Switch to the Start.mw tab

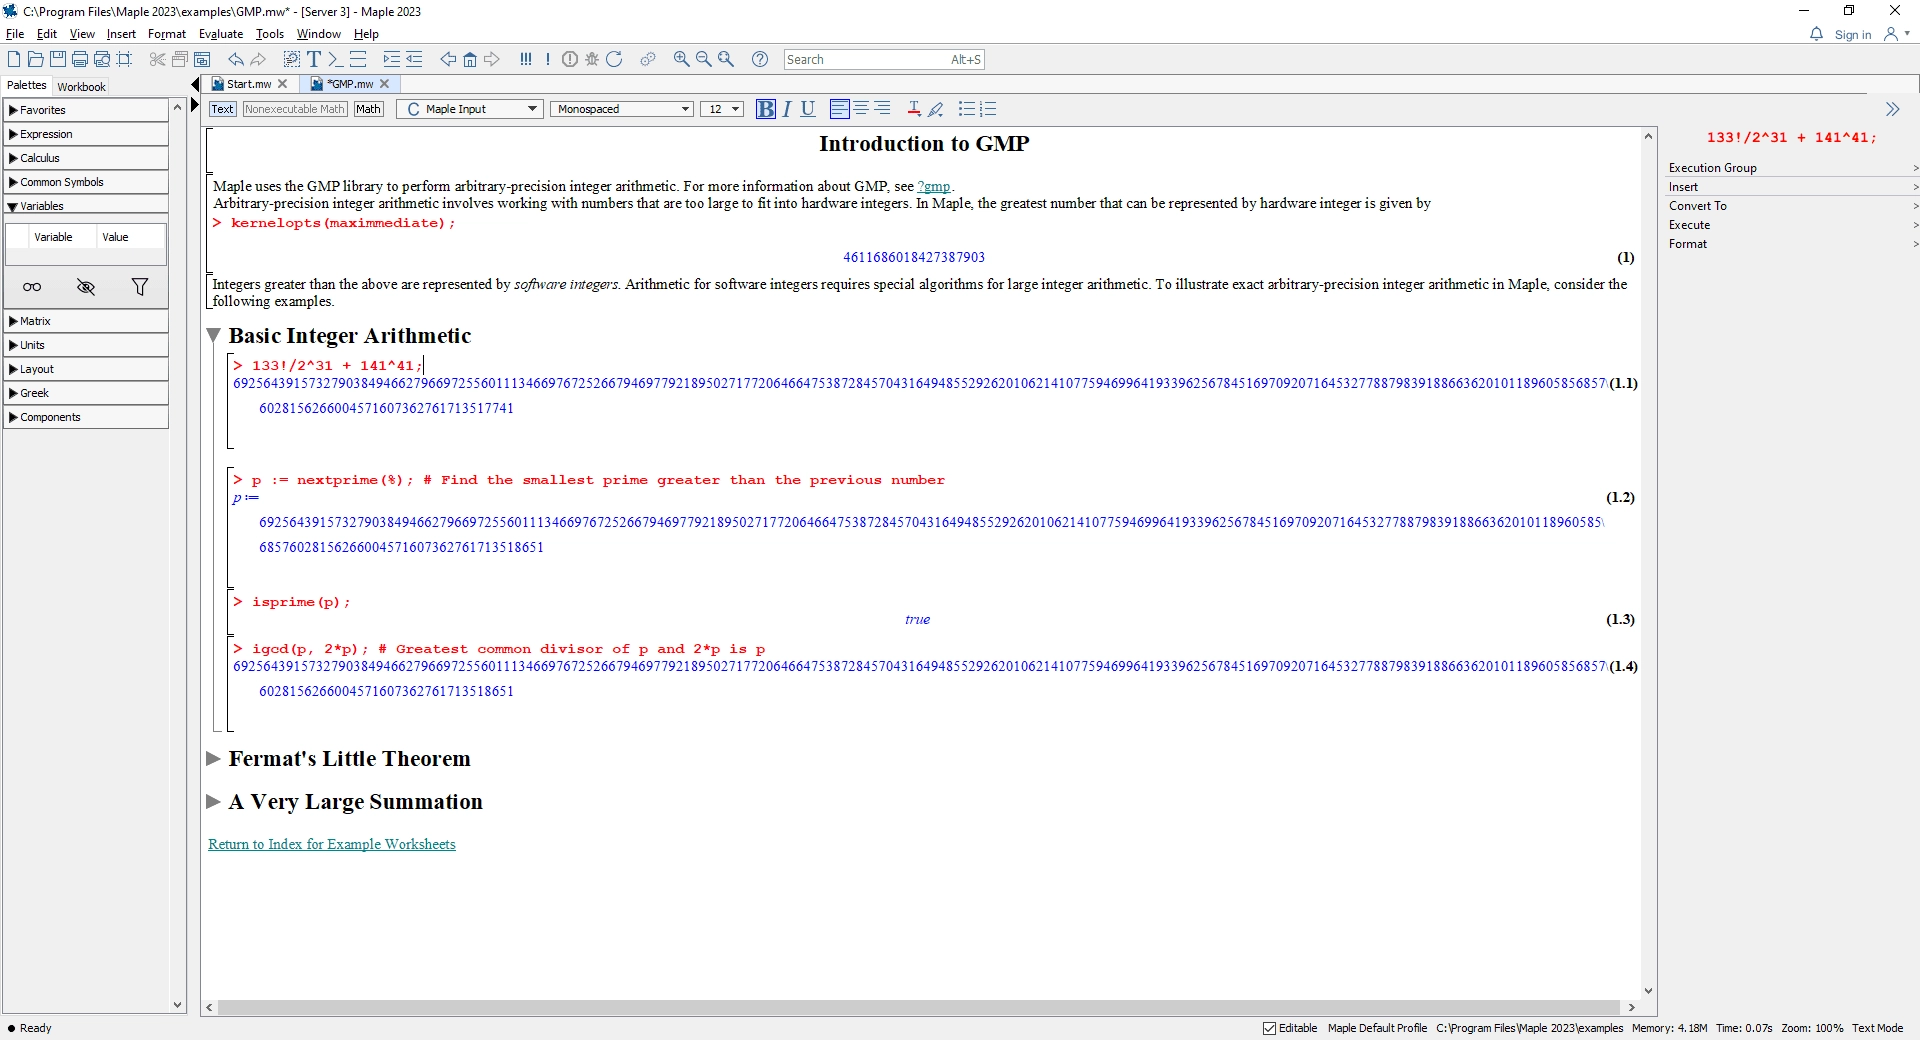[249, 84]
